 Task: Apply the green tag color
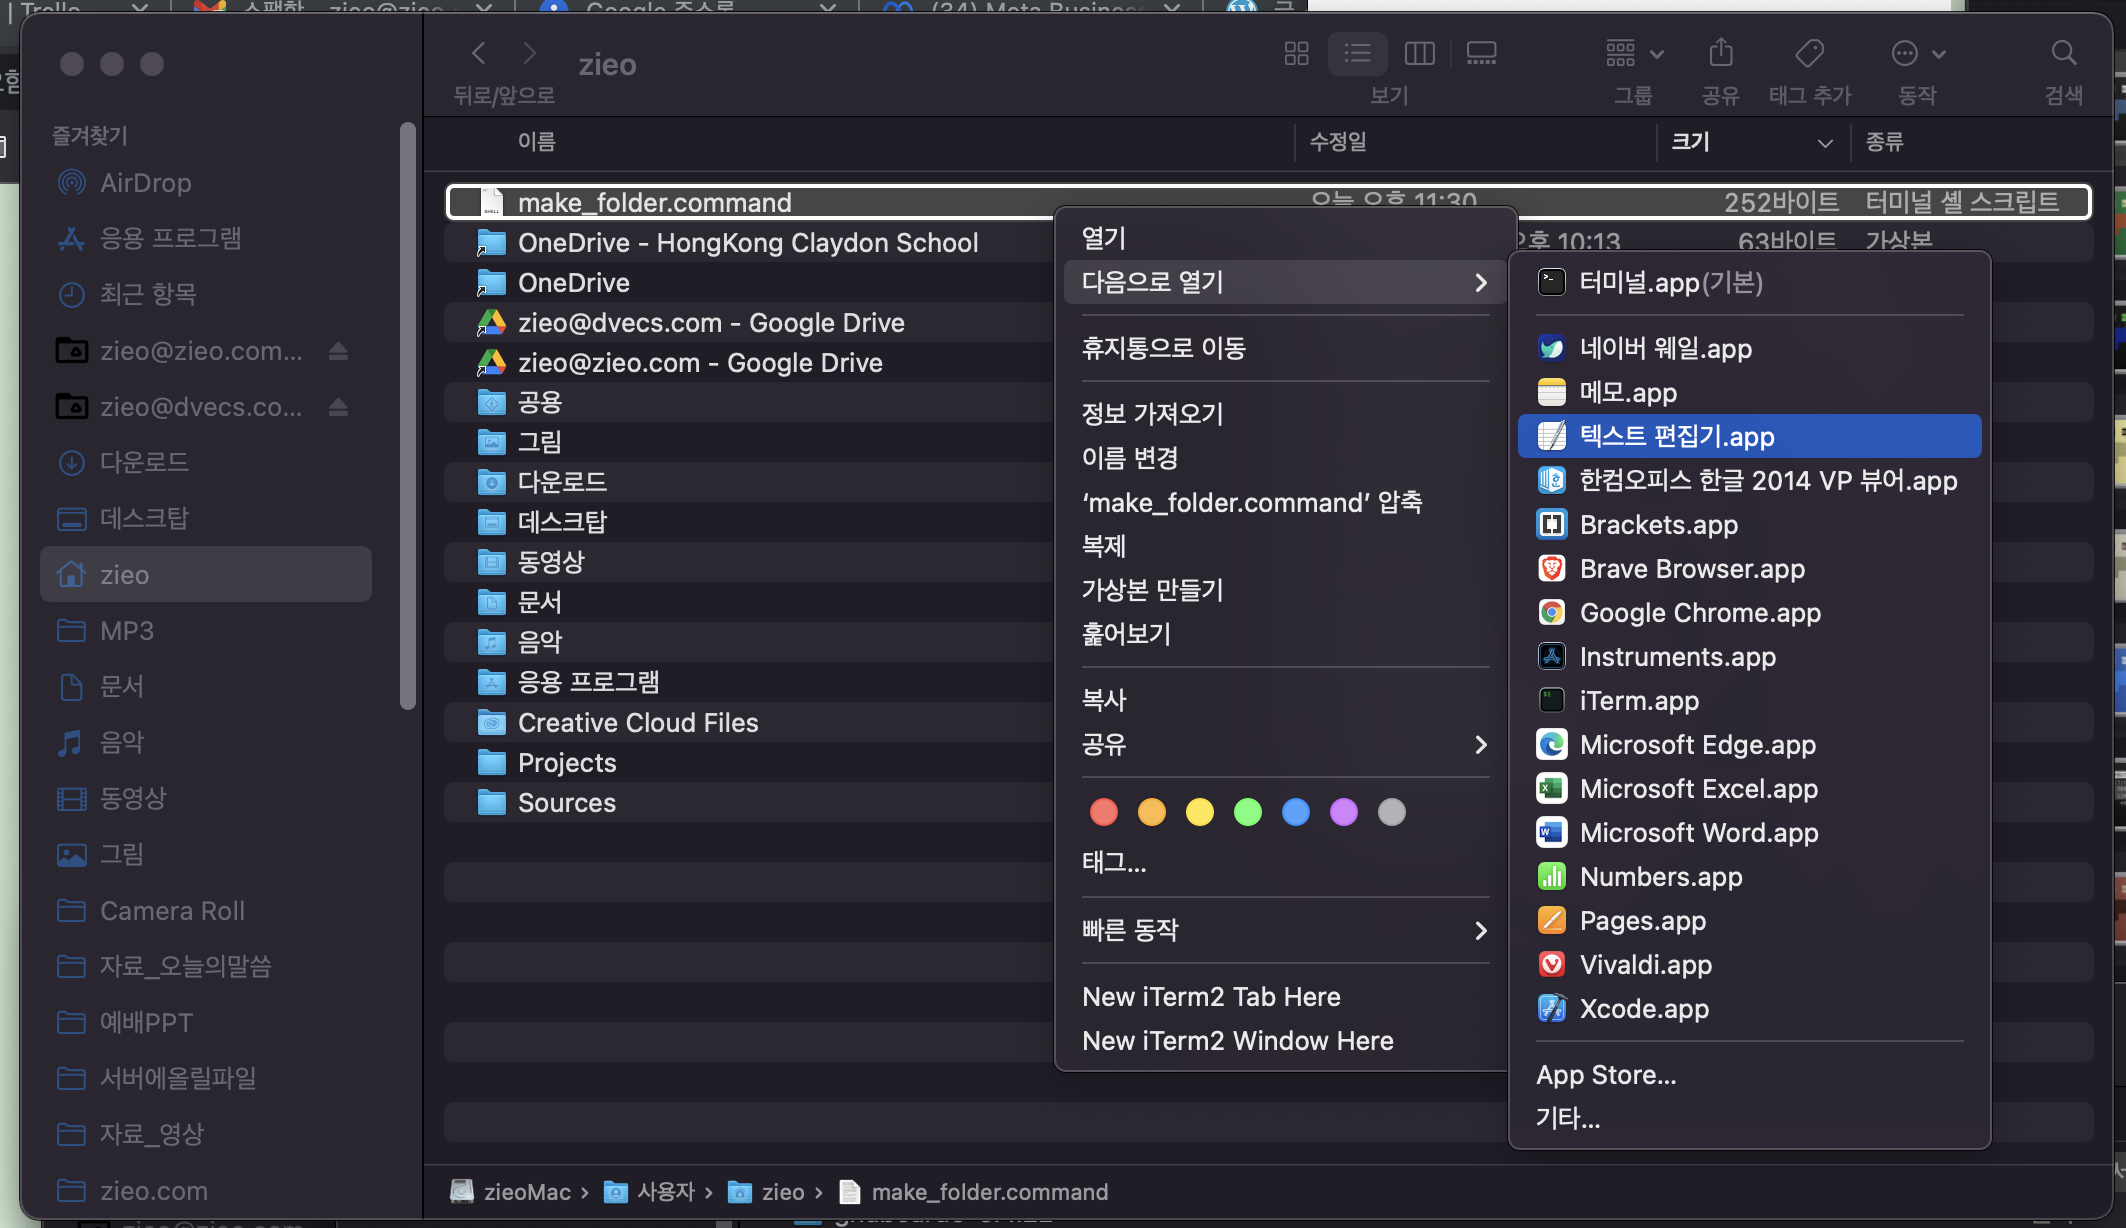(x=1247, y=812)
